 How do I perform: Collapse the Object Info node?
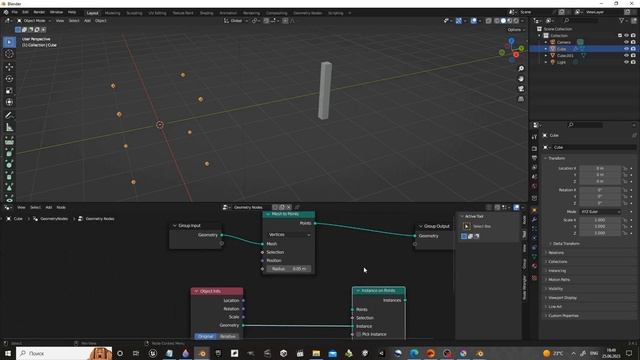click(x=196, y=291)
